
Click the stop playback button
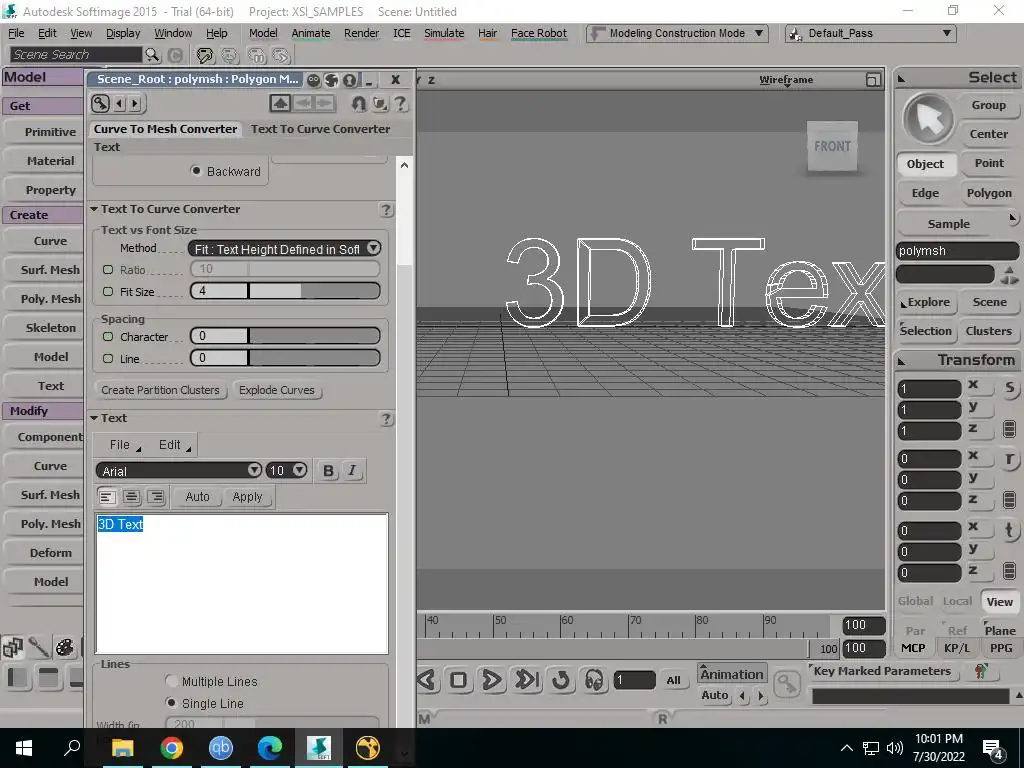(458, 680)
